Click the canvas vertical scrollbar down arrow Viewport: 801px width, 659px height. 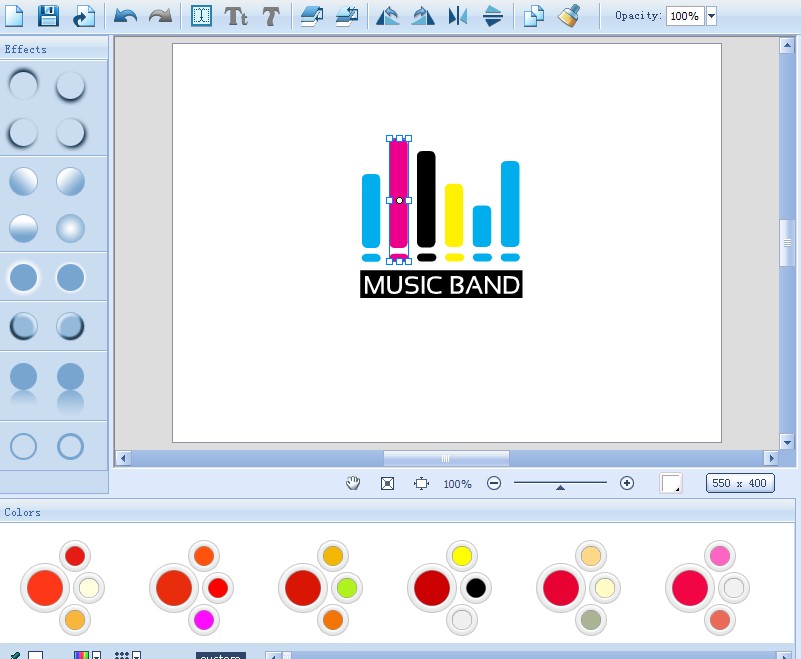point(787,442)
